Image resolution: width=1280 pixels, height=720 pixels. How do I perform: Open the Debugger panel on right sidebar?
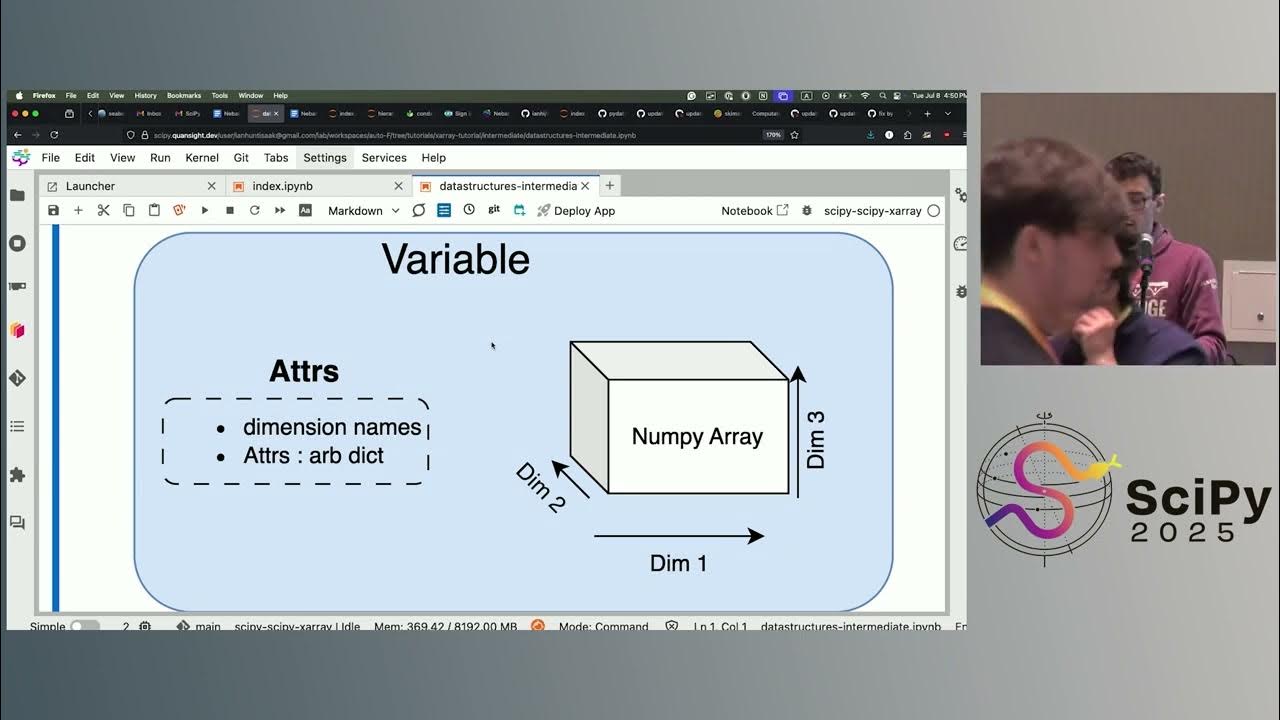click(961, 291)
